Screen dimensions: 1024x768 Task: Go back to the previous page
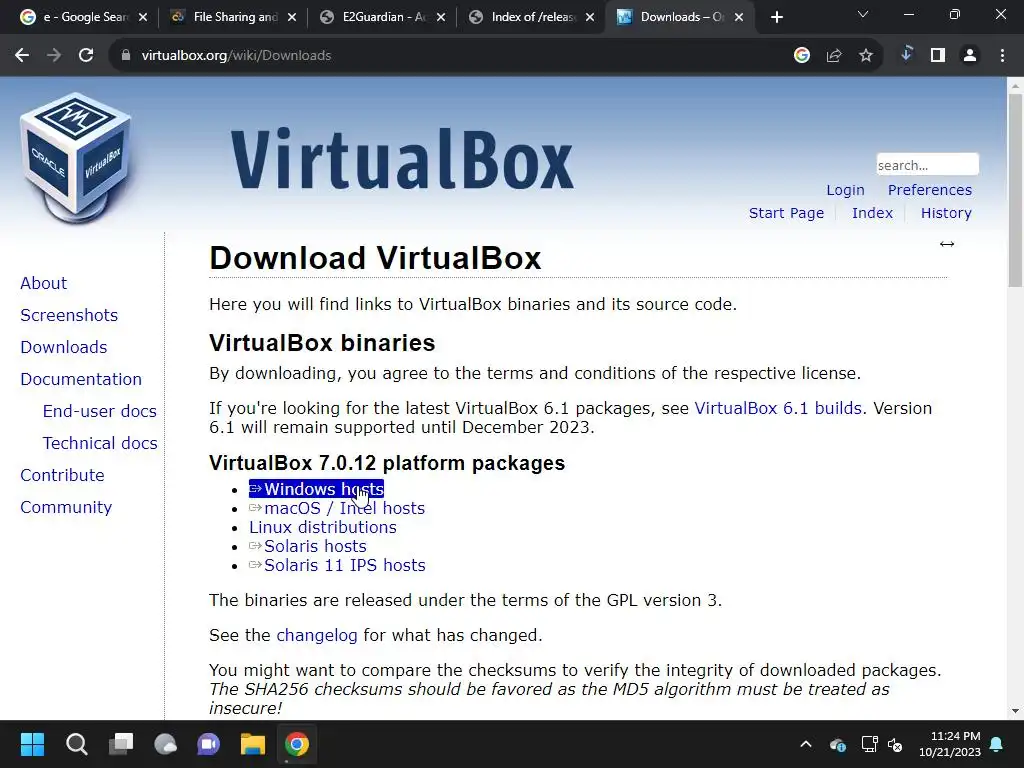(22, 56)
